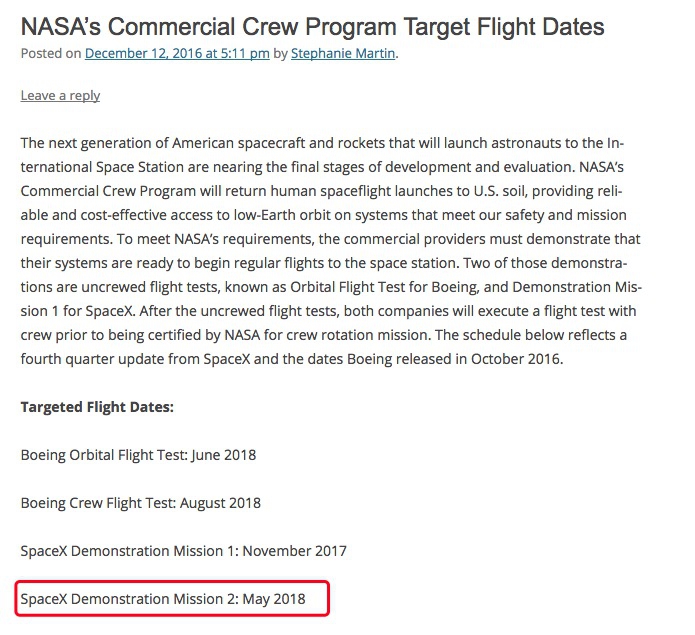Click the Posted on text before the date
This screenshot has width=695, height=635.
pos(51,54)
